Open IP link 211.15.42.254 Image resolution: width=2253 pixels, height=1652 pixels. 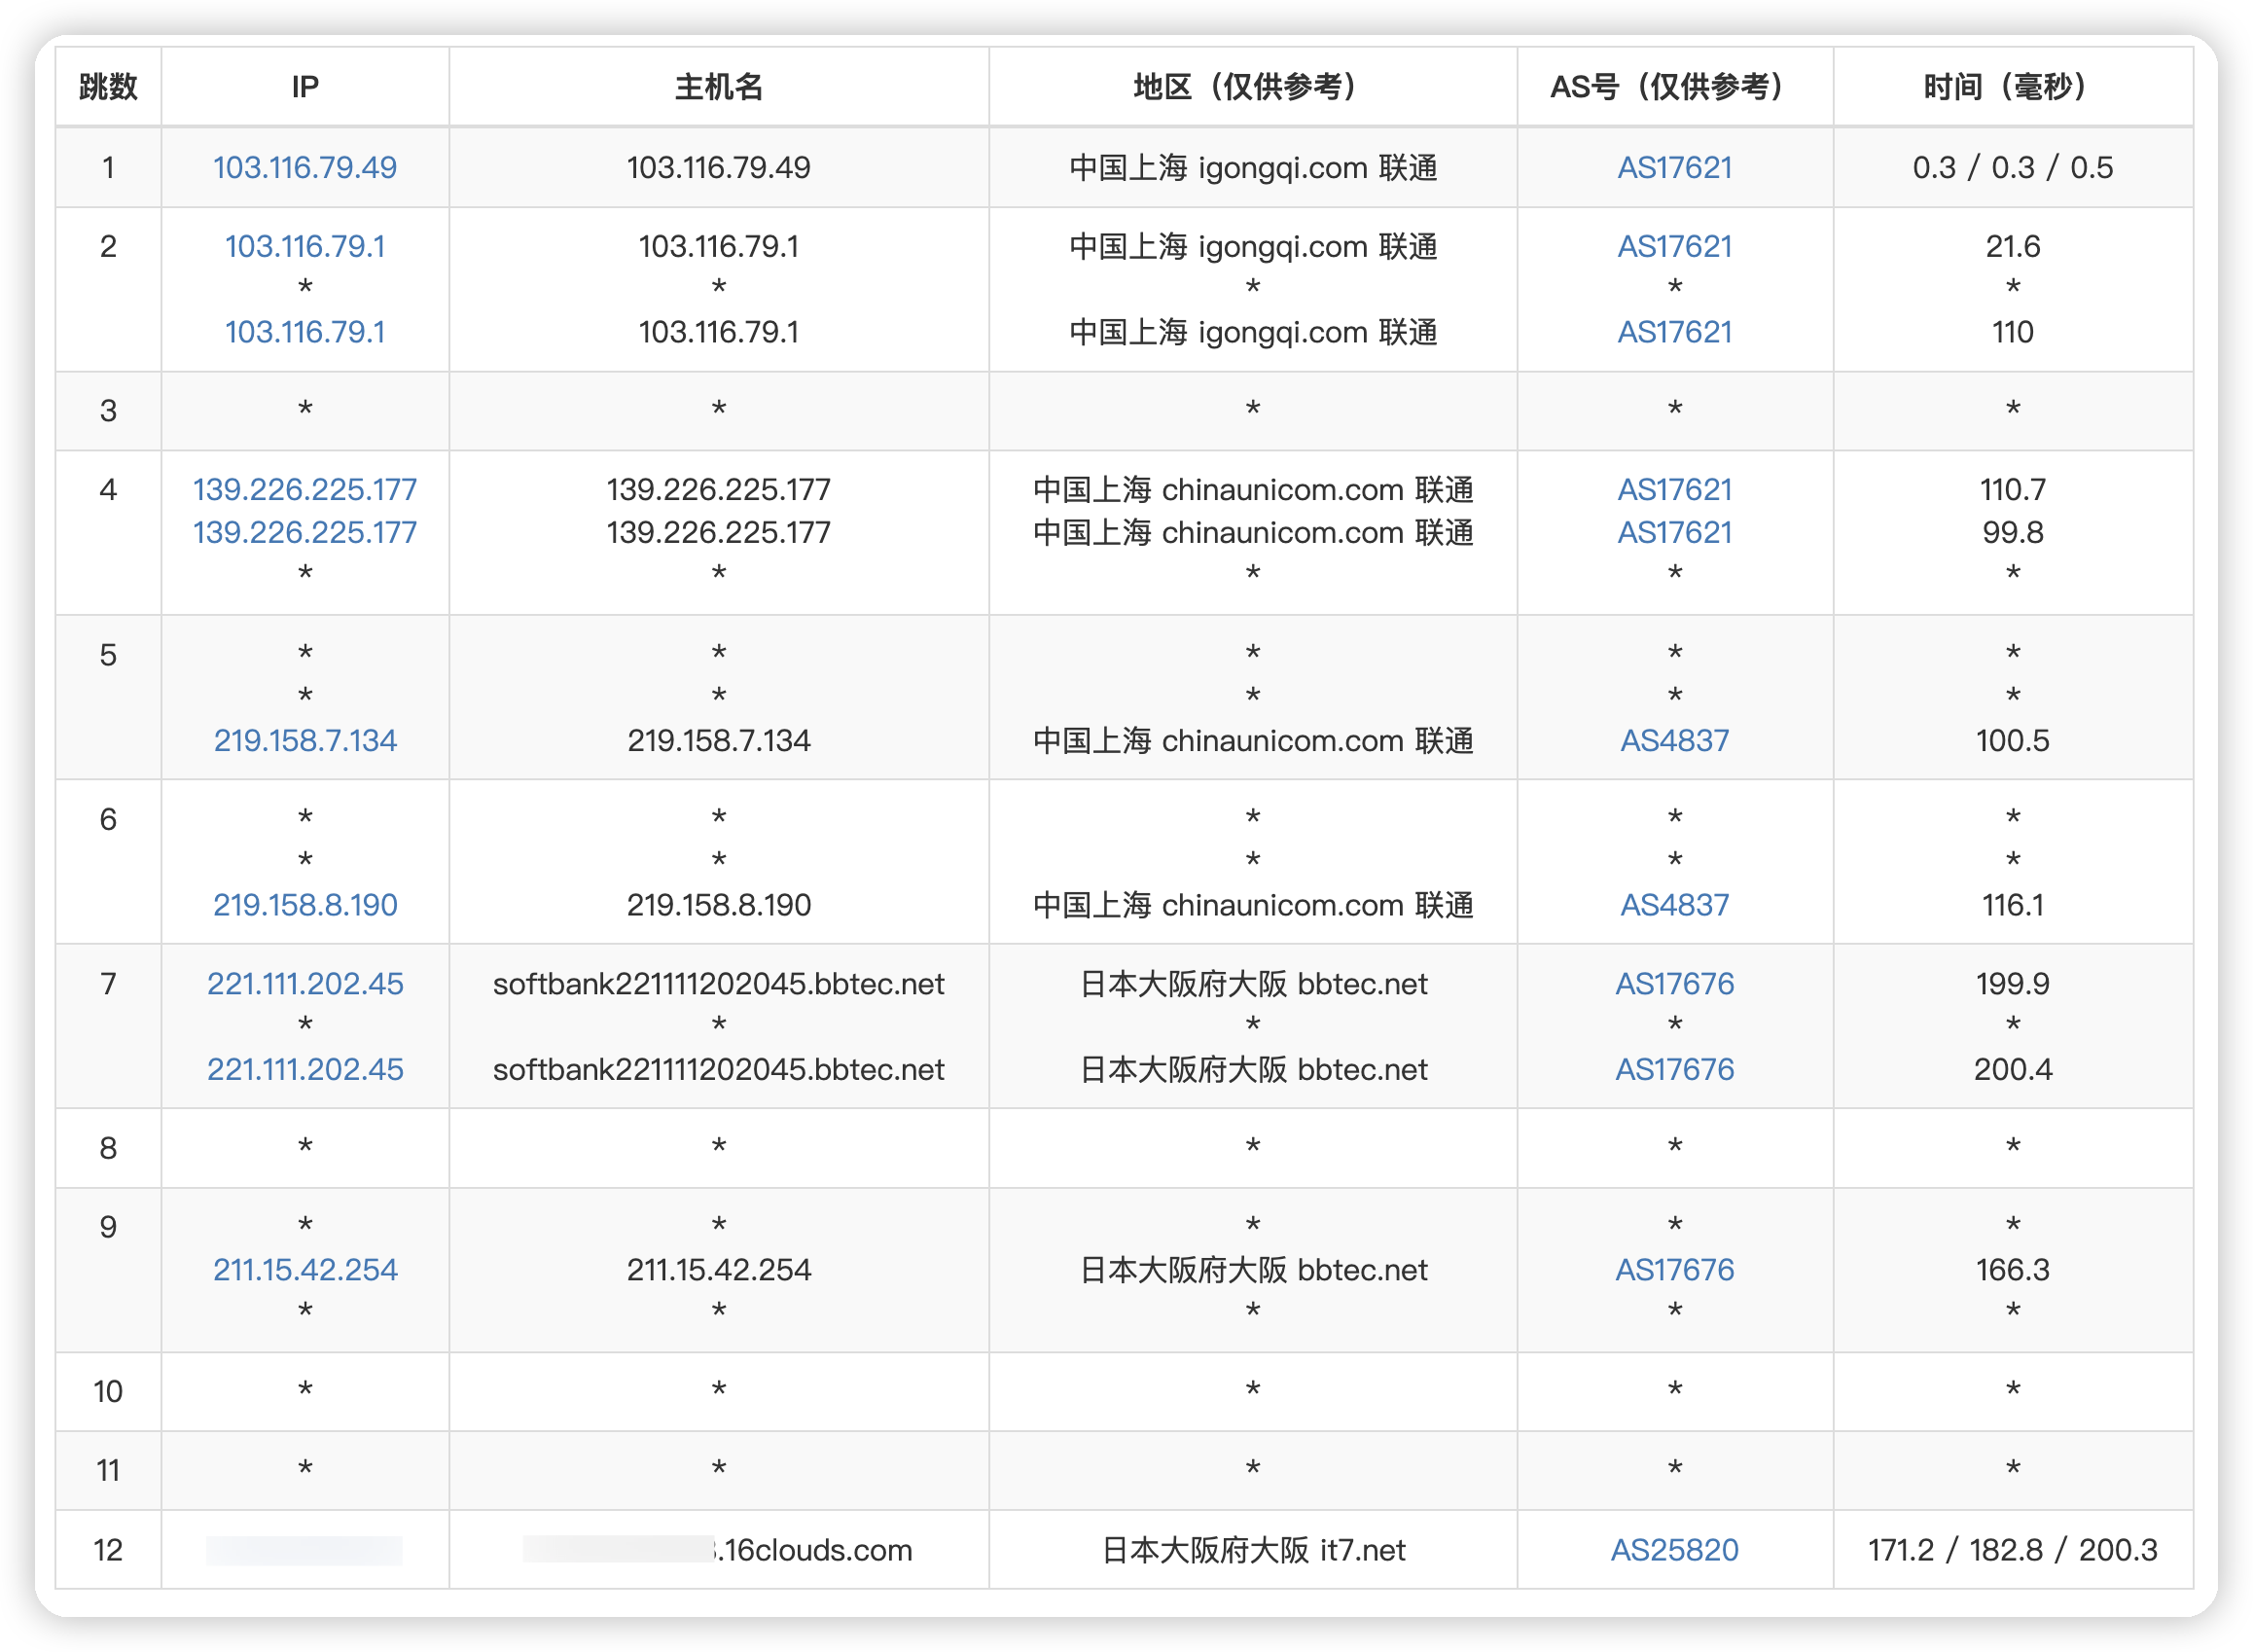coord(305,1269)
